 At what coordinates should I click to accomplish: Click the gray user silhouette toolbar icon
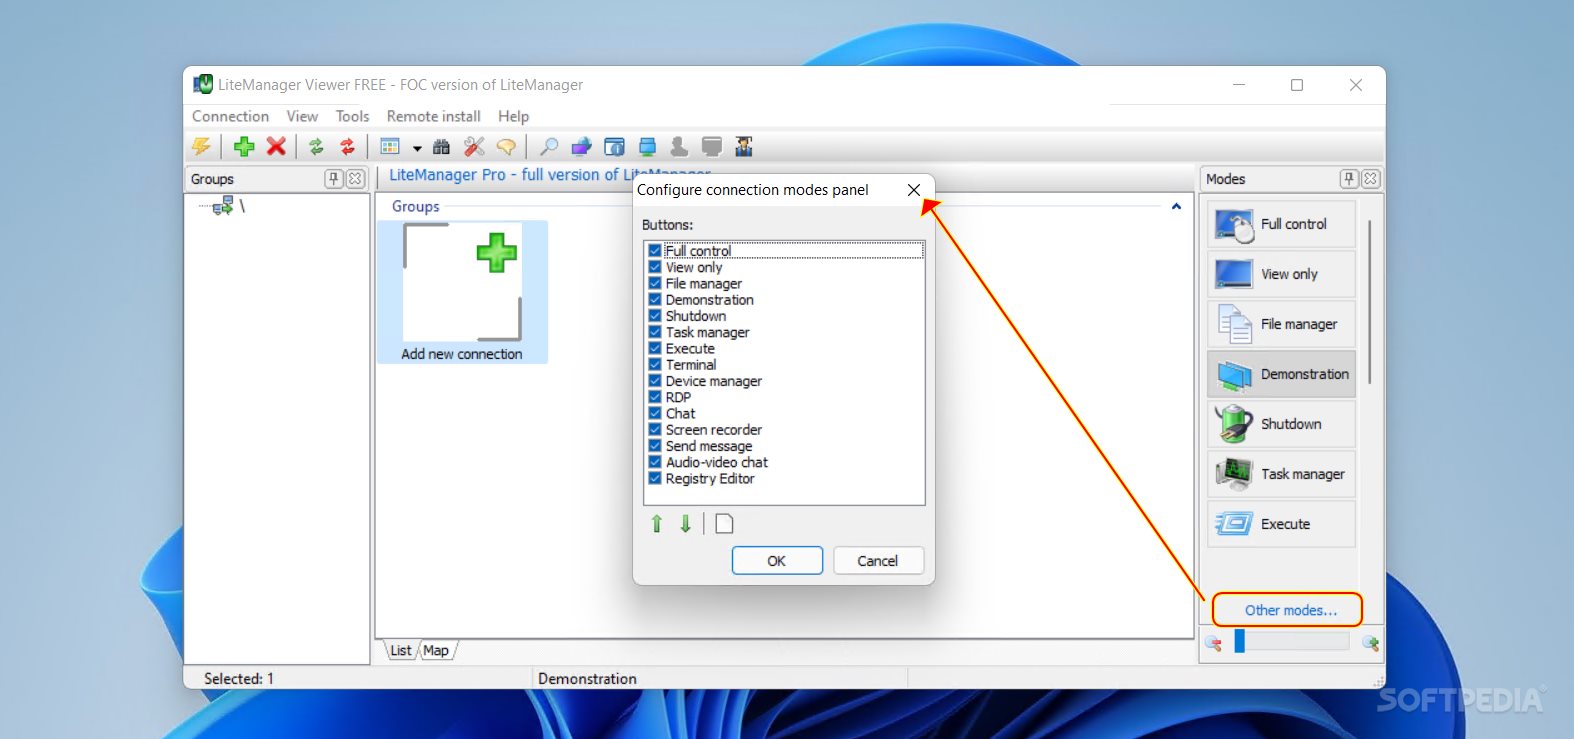coord(679,147)
